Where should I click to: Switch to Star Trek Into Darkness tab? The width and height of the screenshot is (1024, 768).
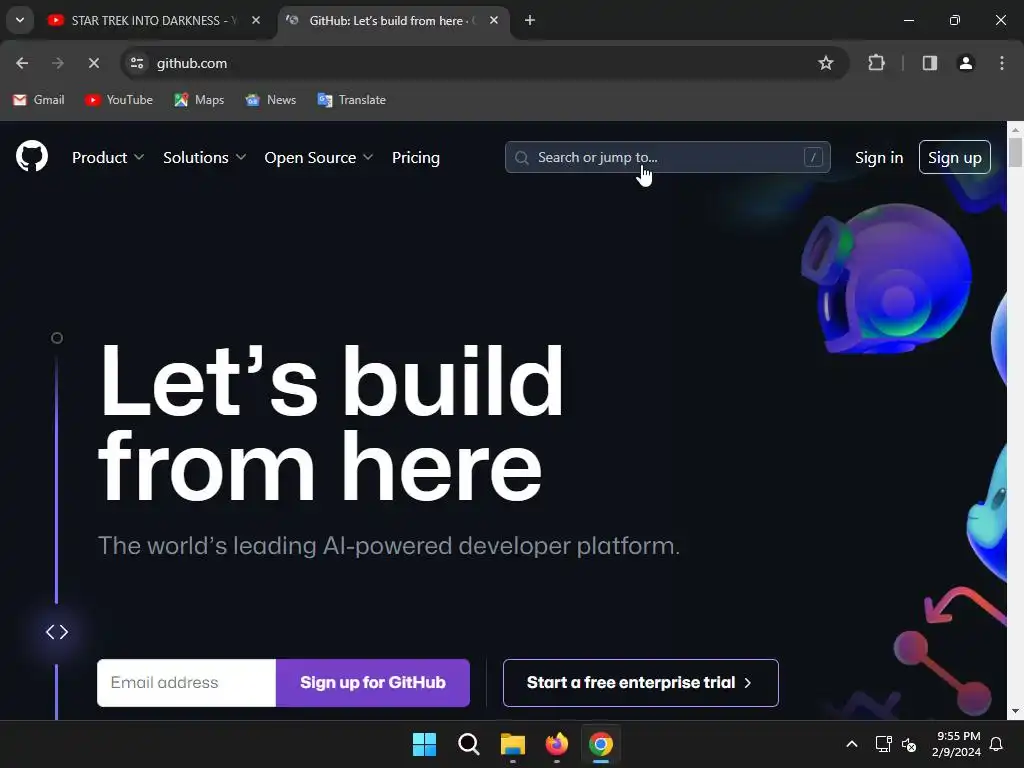coord(155,21)
